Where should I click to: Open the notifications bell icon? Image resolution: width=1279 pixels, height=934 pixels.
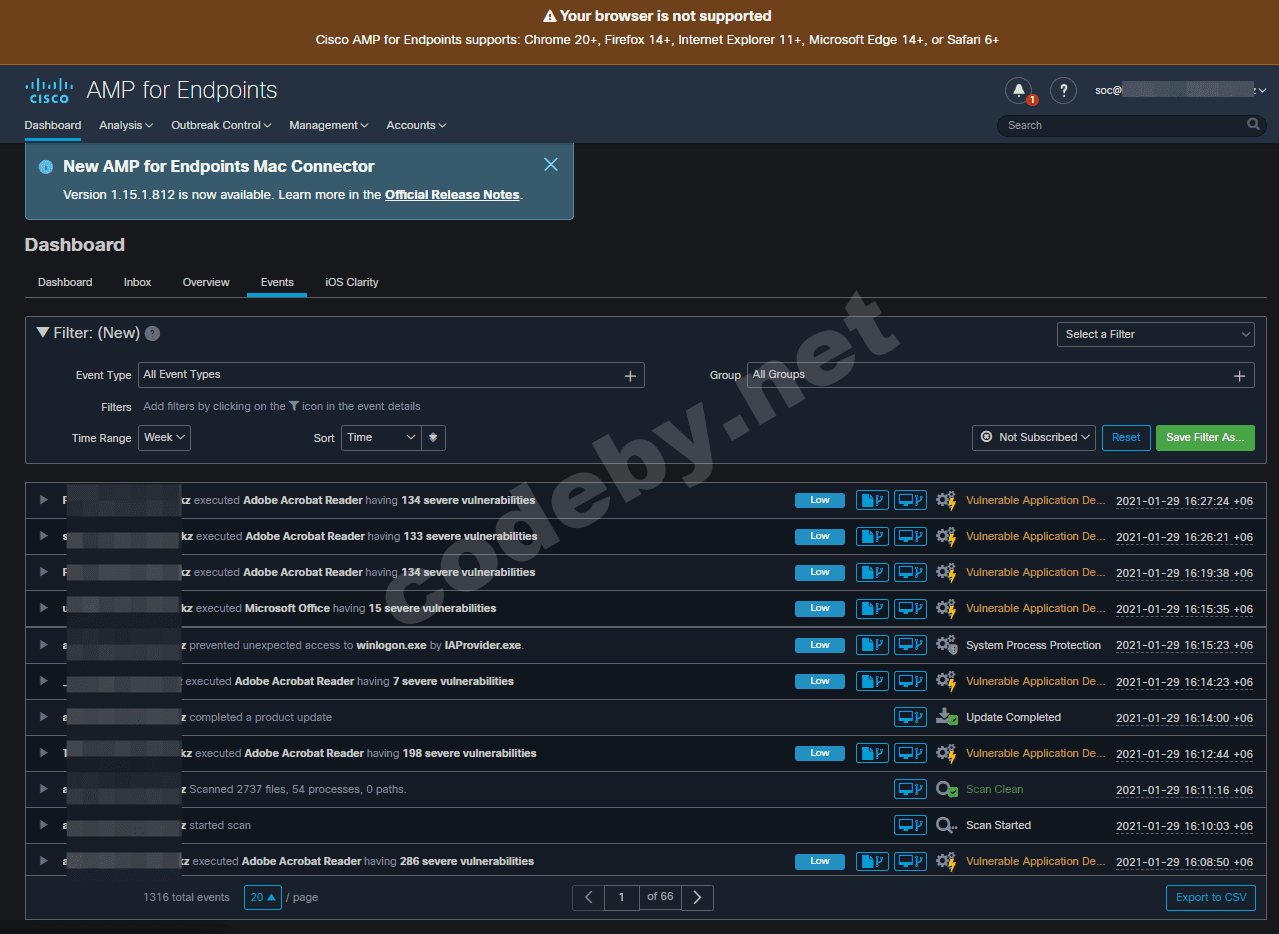pos(1018,90)
